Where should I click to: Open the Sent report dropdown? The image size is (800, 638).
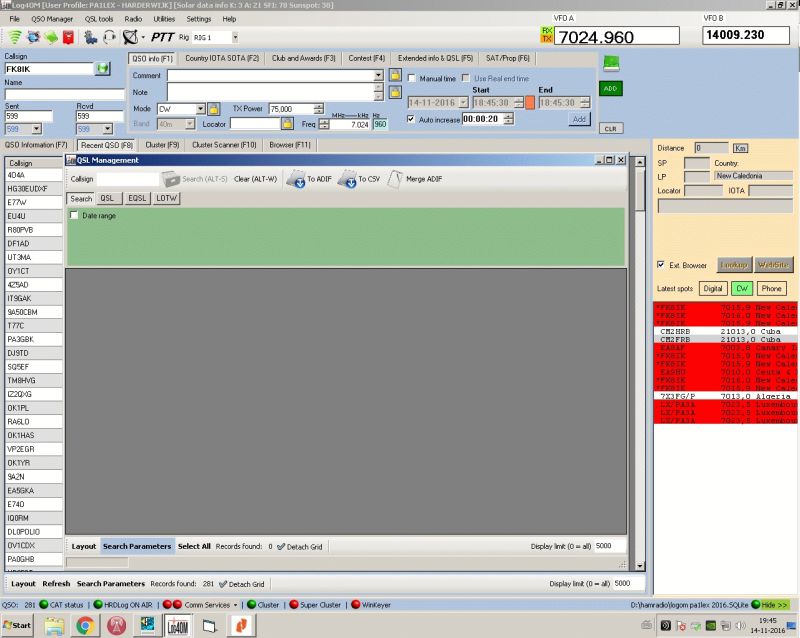point(36,129)
